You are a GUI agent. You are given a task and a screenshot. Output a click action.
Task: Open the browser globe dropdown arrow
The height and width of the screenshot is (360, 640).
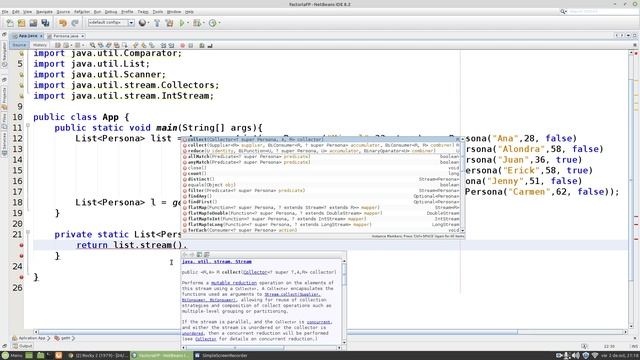click(148, 23)
